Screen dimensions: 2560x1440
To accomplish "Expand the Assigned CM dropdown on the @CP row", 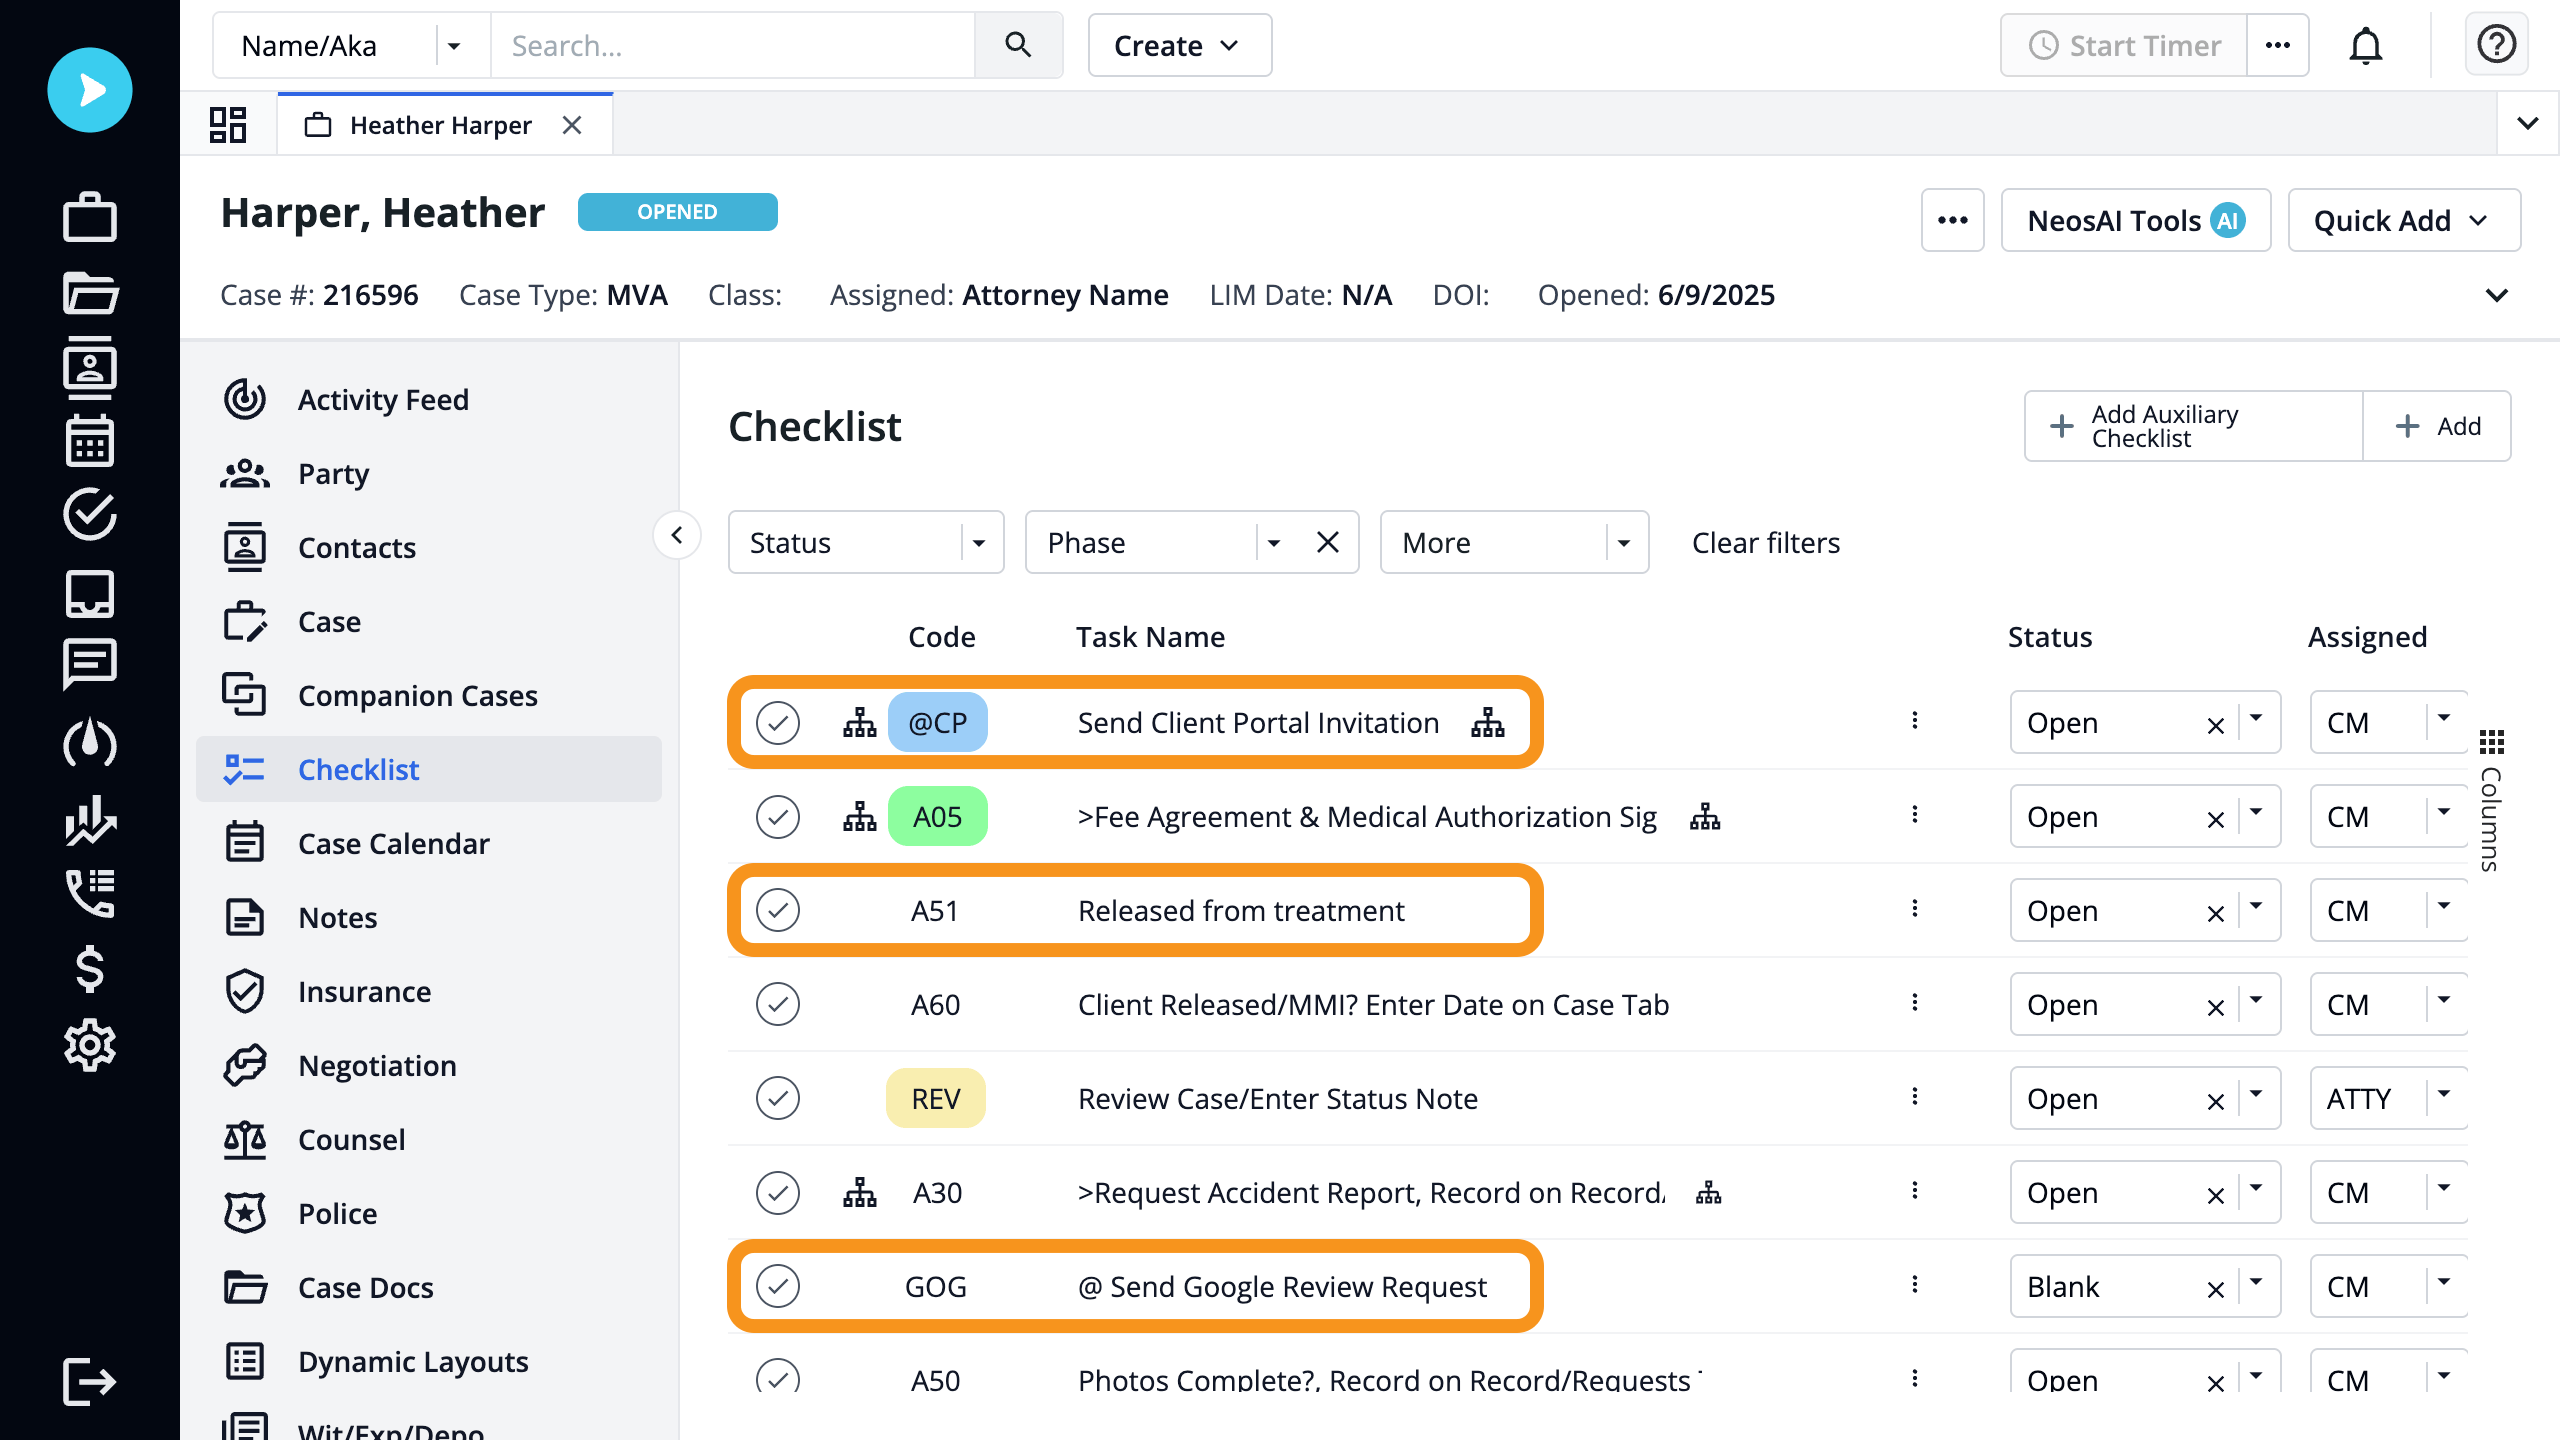I will click(x=2443, y=722).
